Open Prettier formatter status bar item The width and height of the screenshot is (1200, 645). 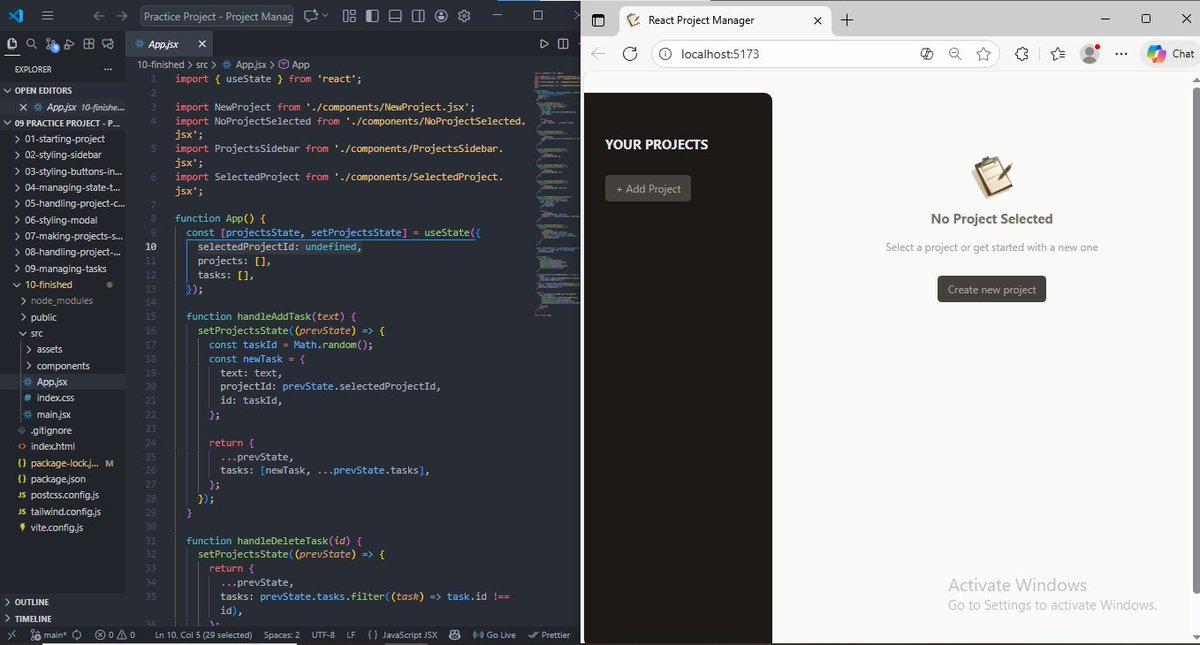[x=549, y=634]
